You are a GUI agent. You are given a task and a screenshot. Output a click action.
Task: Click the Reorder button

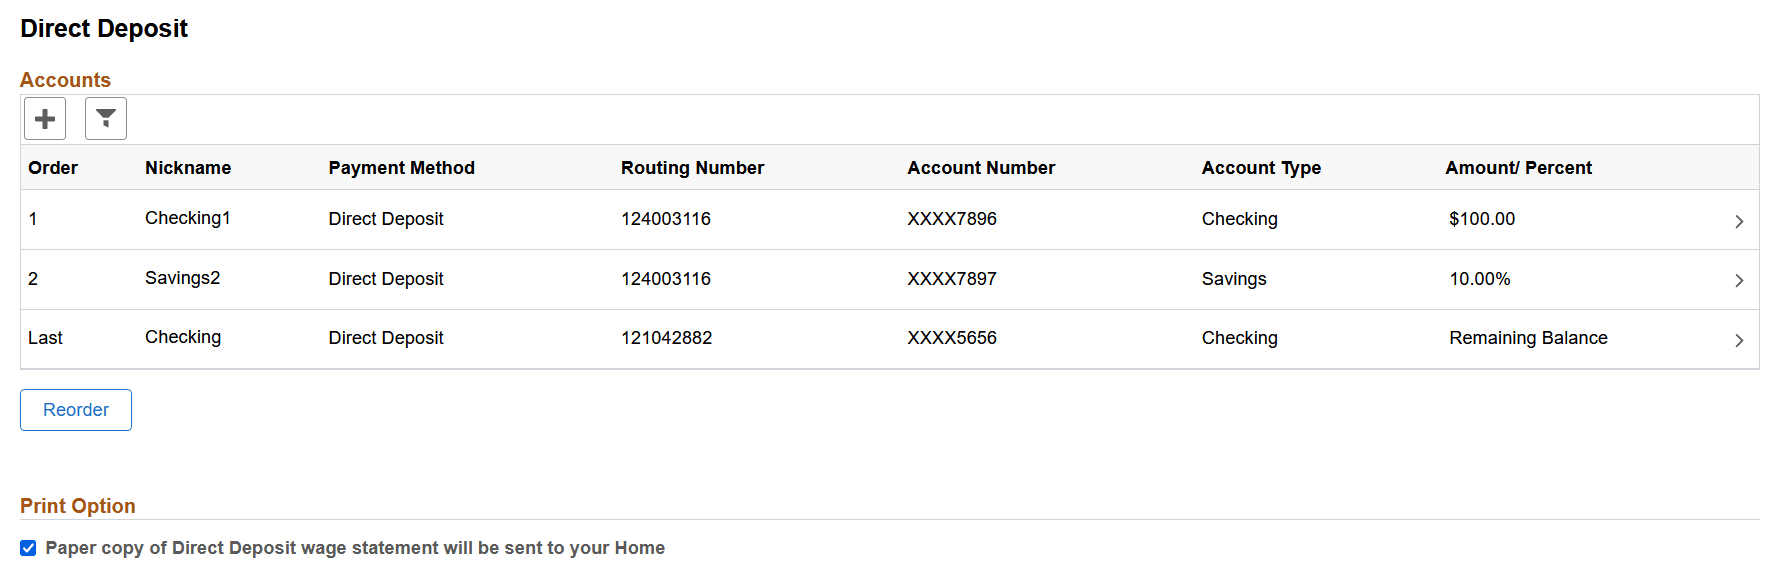pos(75,409)
